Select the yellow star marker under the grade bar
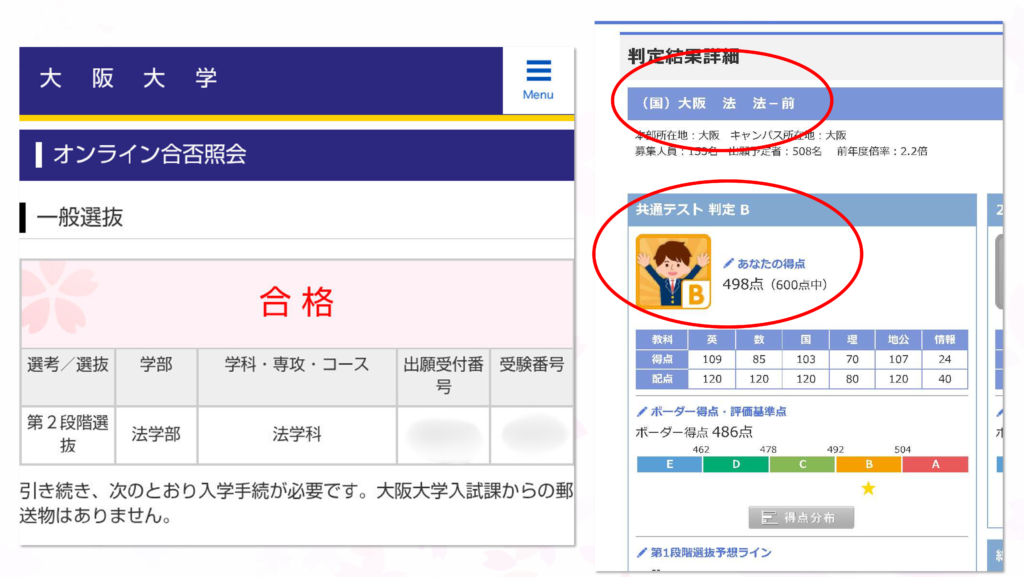Image resolution: width=1024 pixels, height=577 pixels. tap(869, 489)
